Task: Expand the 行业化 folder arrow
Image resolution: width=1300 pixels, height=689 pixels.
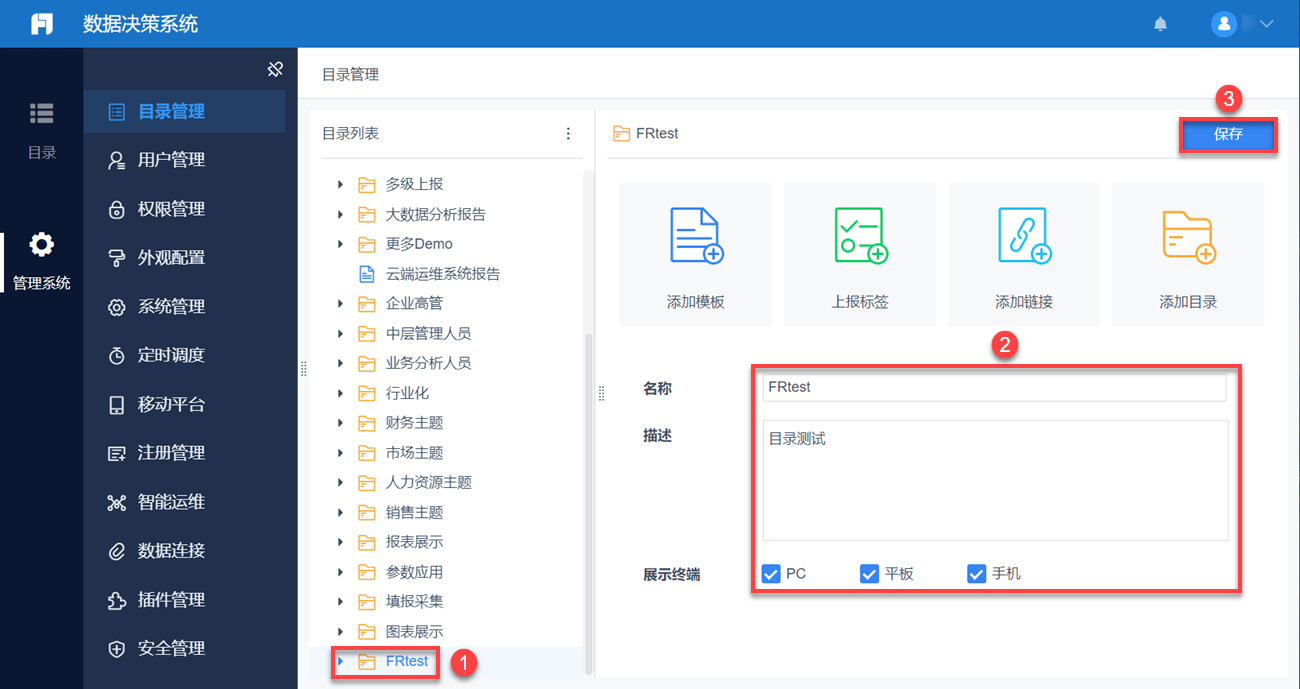Action: point(340,393)
